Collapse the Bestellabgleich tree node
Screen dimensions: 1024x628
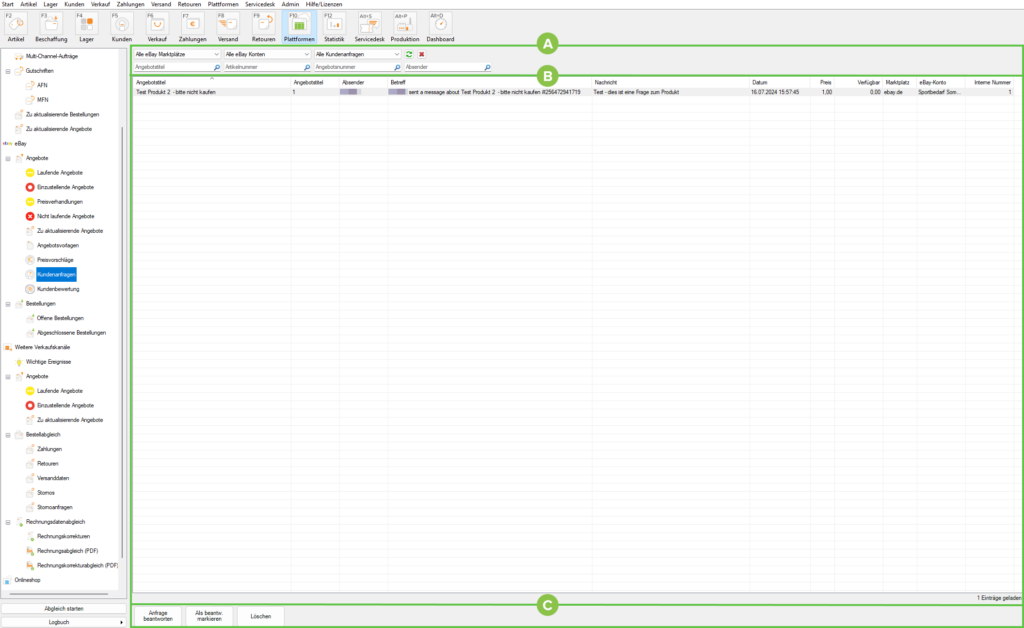pyautogui.click(x=8, y=435)
